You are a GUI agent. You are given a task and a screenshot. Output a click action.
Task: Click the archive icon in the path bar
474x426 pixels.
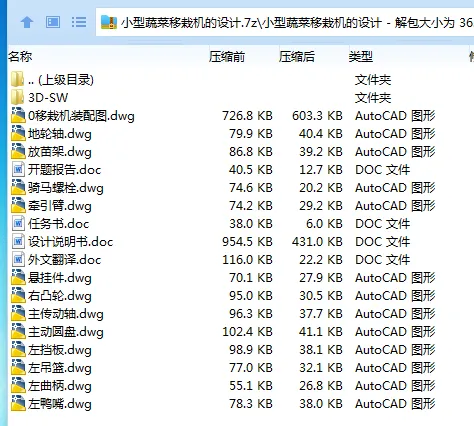tap(109, 23)
